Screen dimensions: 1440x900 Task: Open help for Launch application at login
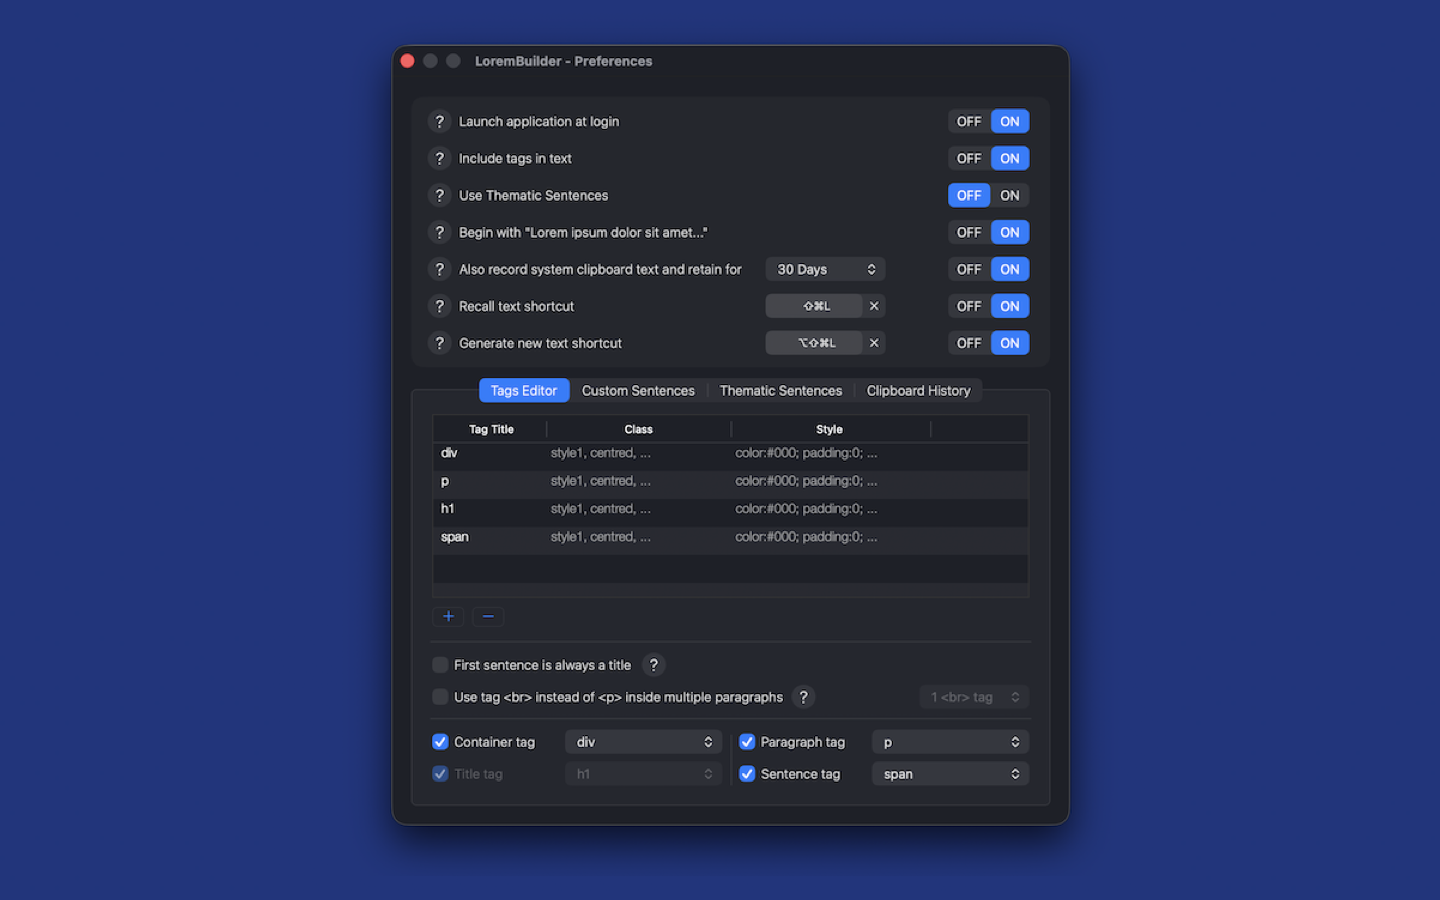point(440,121)
